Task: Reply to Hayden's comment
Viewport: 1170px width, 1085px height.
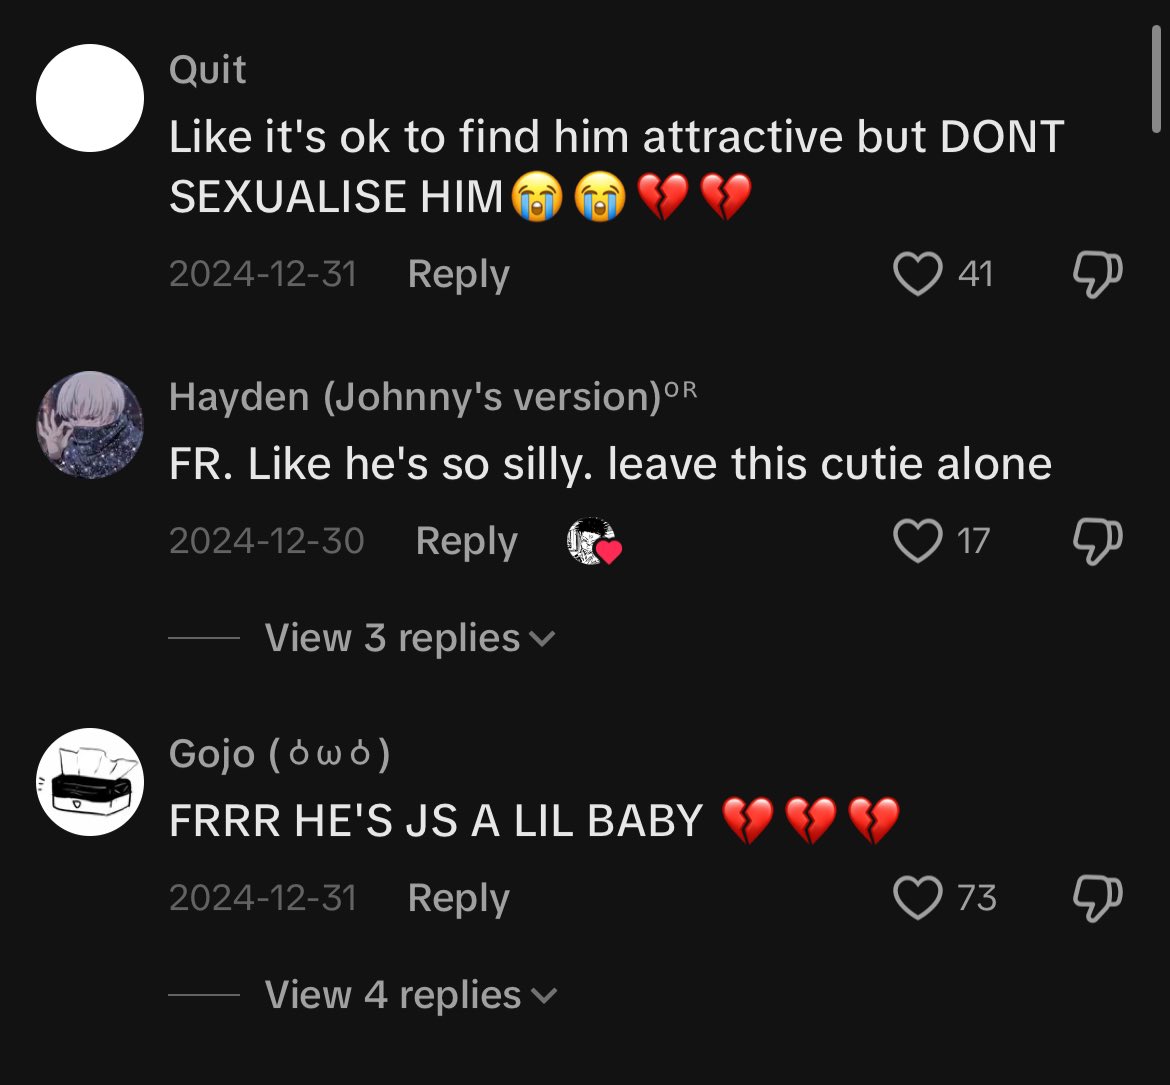Action: pos(466,542)
